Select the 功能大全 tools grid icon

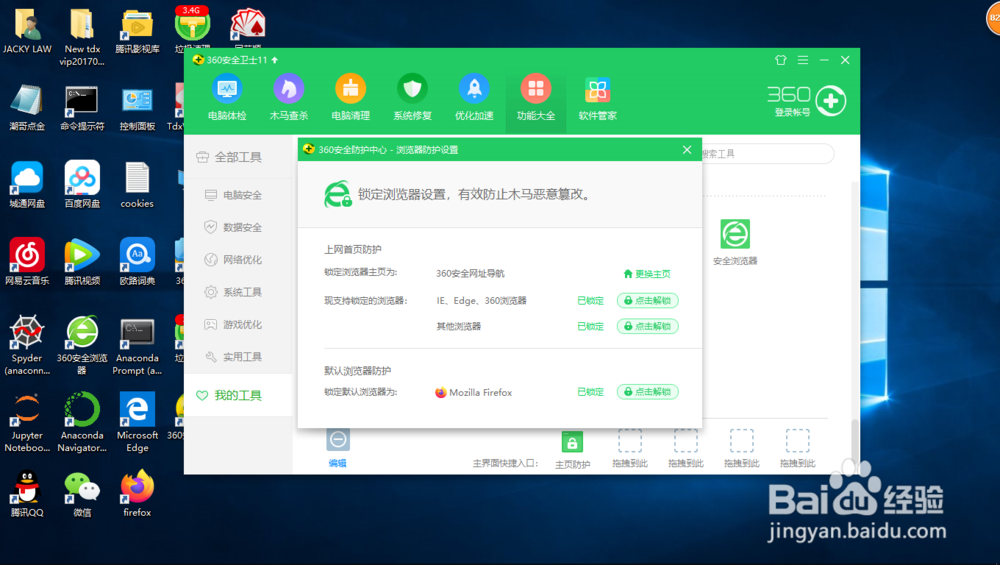536,89
